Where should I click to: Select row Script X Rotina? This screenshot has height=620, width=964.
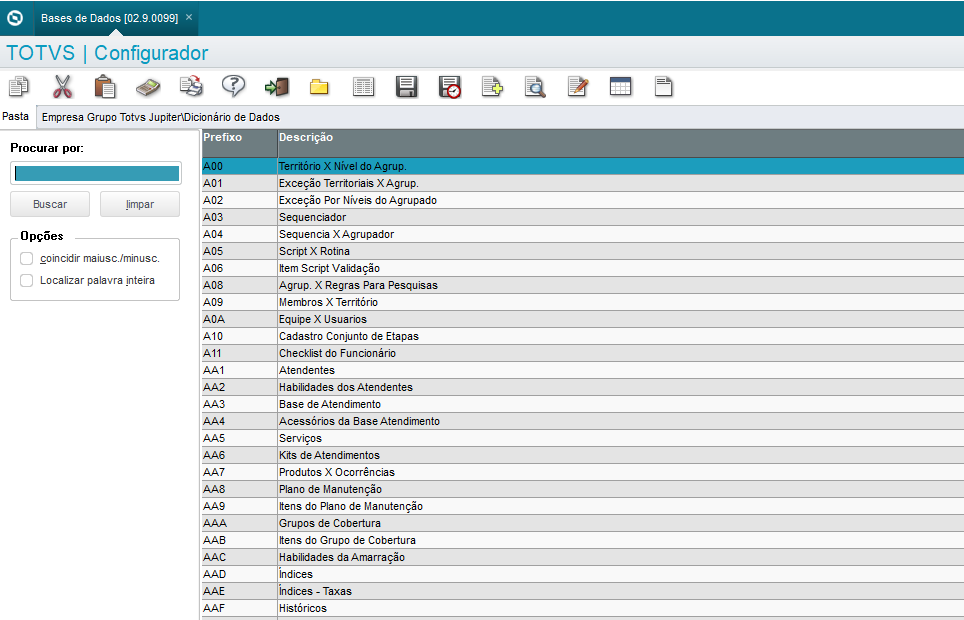click(x=583, y=251)
